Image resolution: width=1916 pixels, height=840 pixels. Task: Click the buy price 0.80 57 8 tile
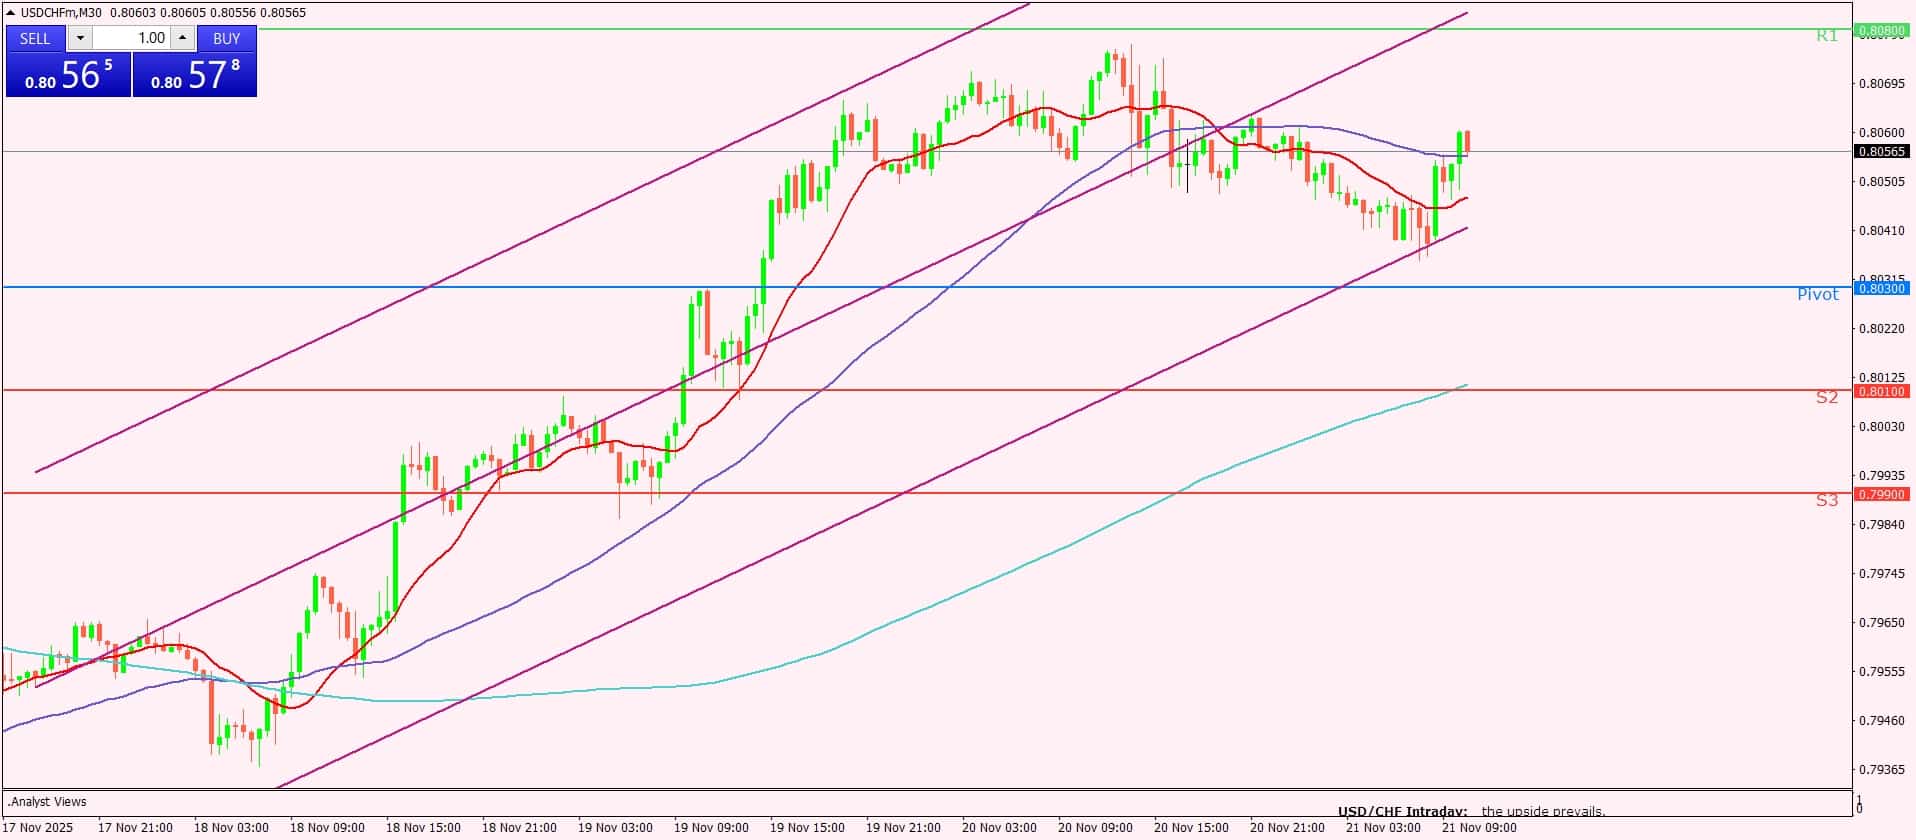pyautogui.click(x=195, y=75)
